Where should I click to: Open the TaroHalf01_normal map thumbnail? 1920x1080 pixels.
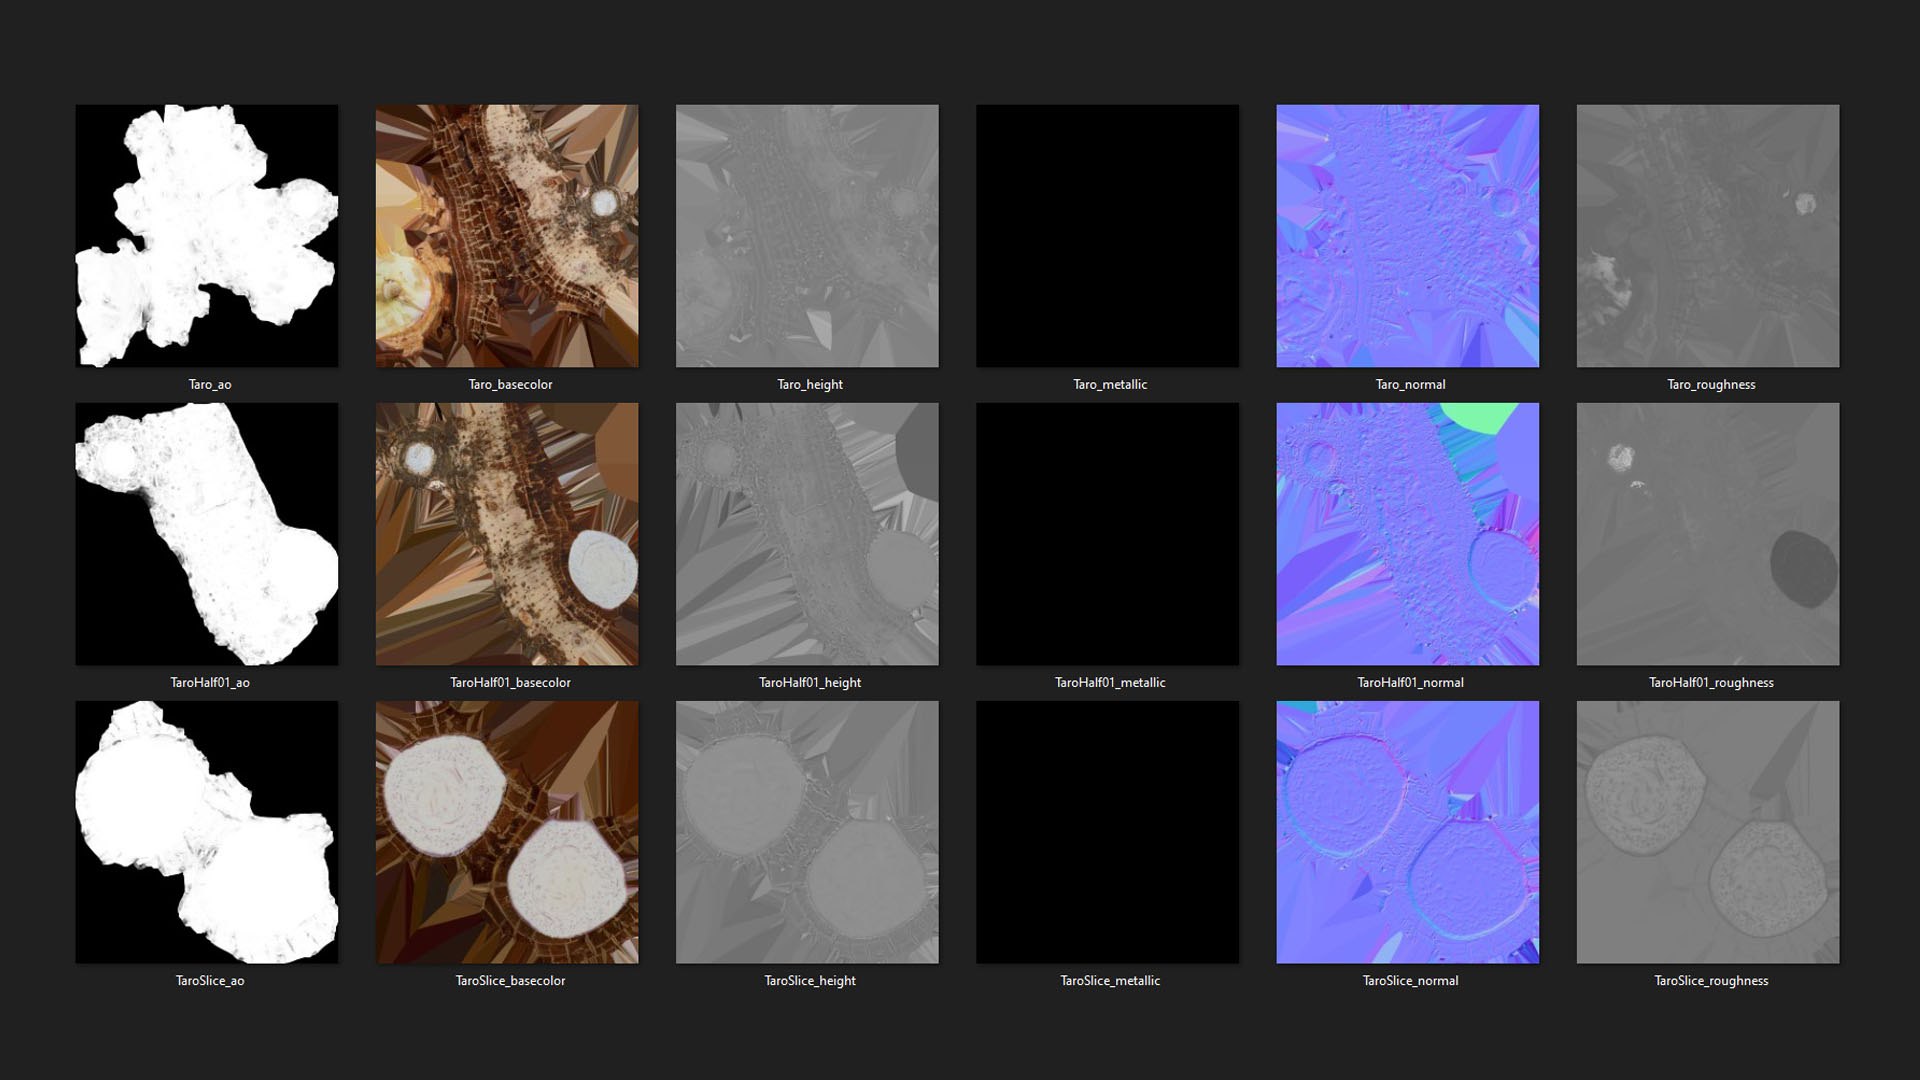(1406, 533)
